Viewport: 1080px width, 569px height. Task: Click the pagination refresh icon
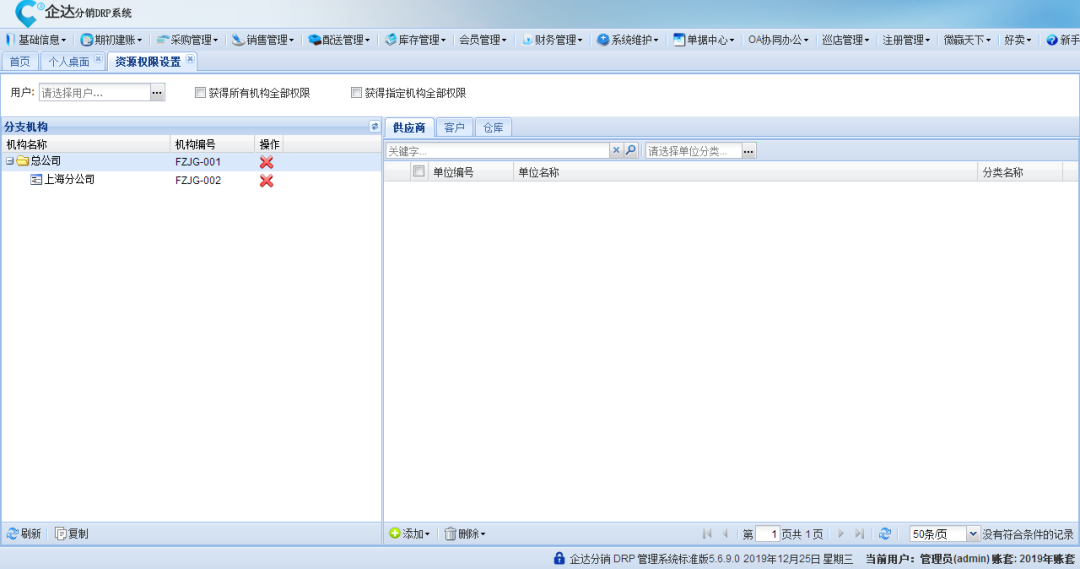tap(885, 534)
